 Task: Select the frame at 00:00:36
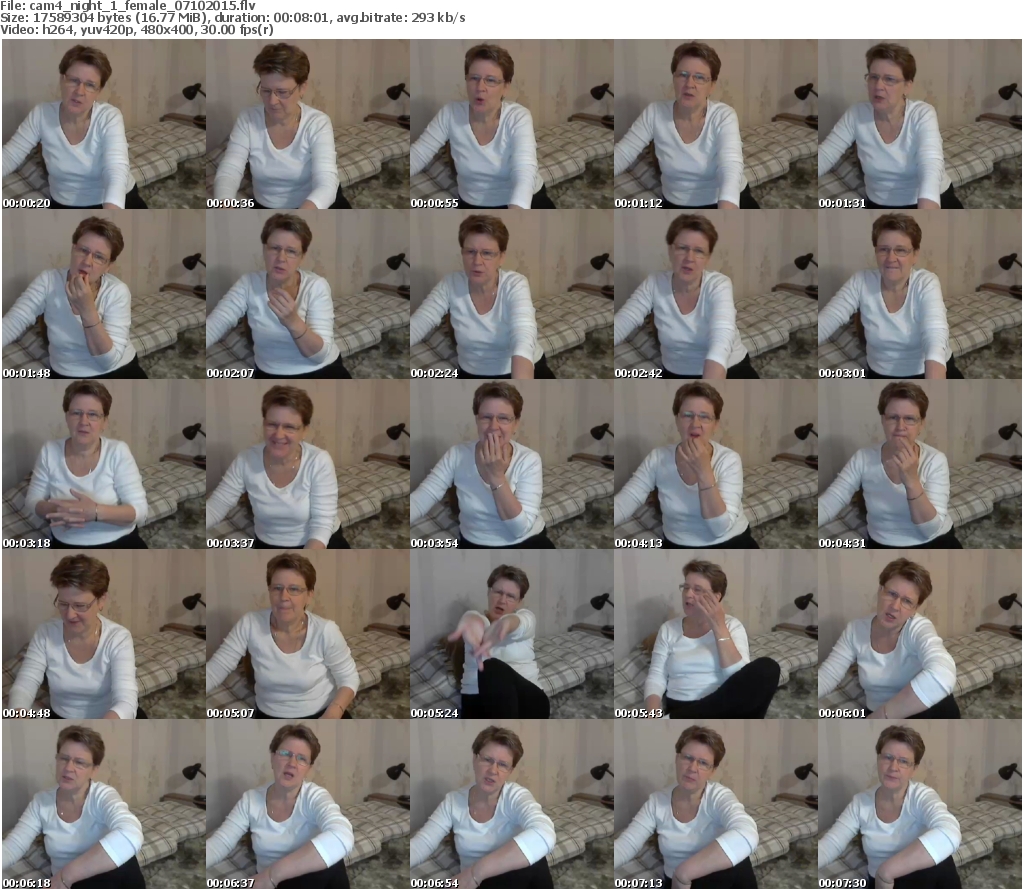click(x=308, y=124)
